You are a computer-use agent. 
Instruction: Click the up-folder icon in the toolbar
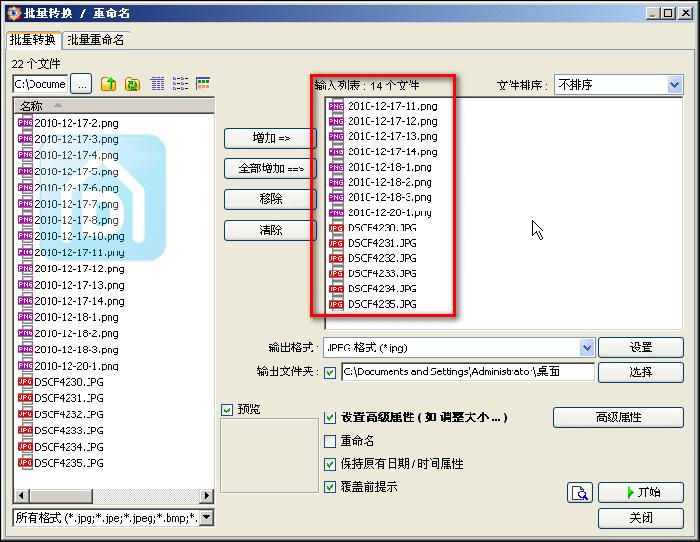coord(108,84)
